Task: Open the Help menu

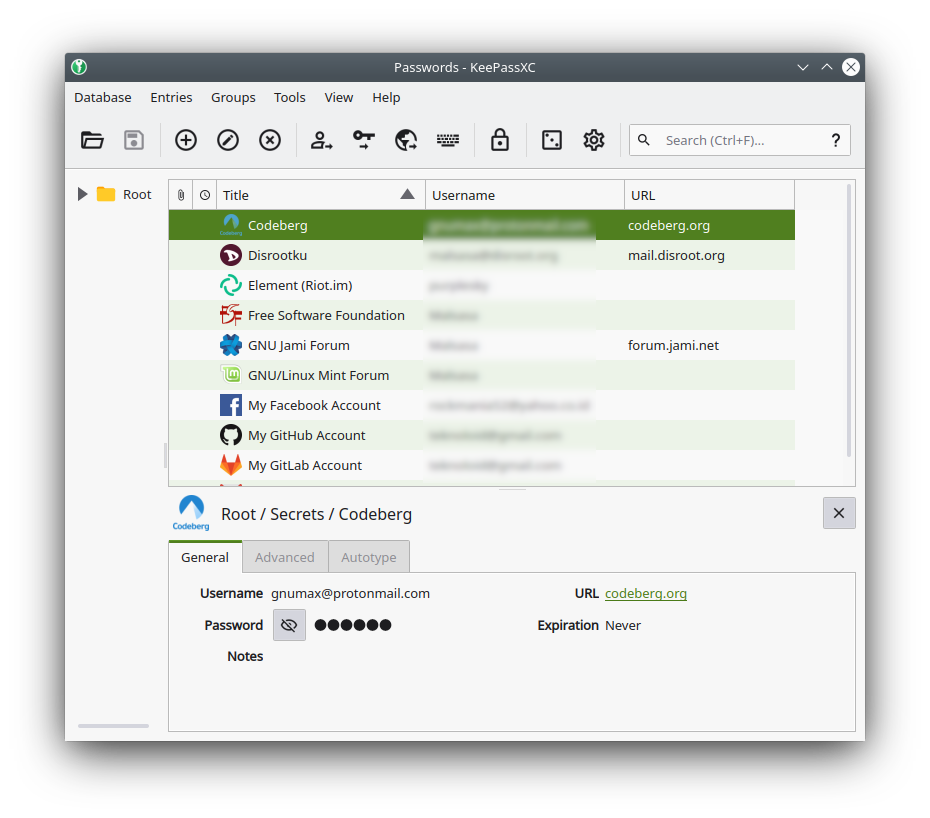Action: click(386, 97)
